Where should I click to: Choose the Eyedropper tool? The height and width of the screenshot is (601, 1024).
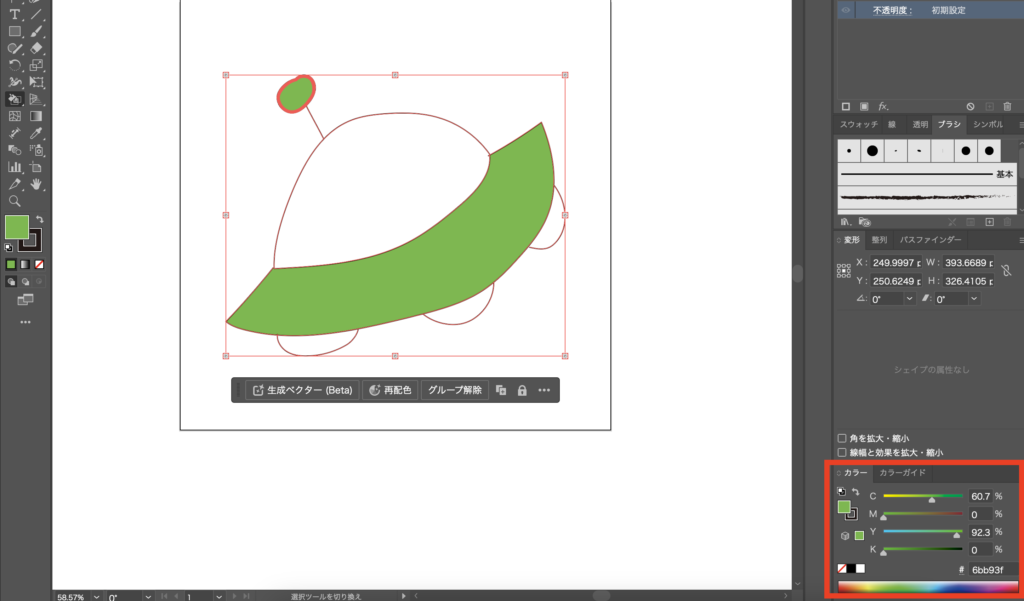[x=36, y=132]
